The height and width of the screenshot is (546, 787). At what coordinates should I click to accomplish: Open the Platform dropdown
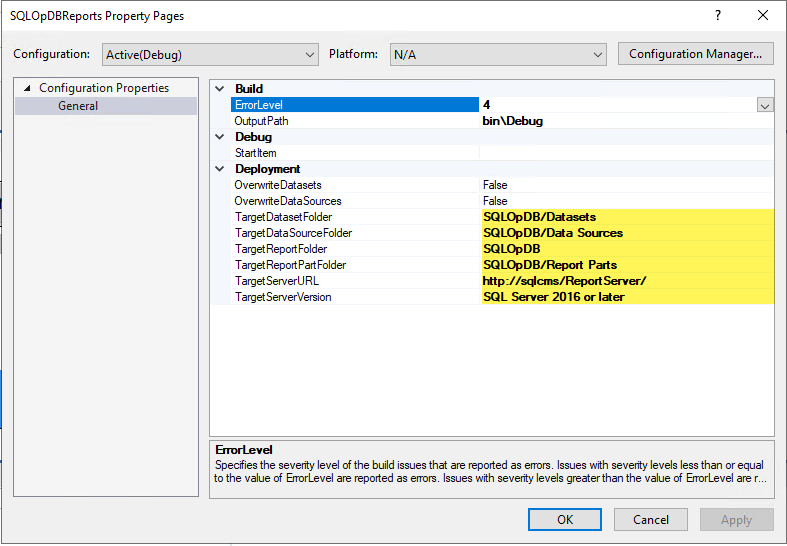click(x=497, y=54)
